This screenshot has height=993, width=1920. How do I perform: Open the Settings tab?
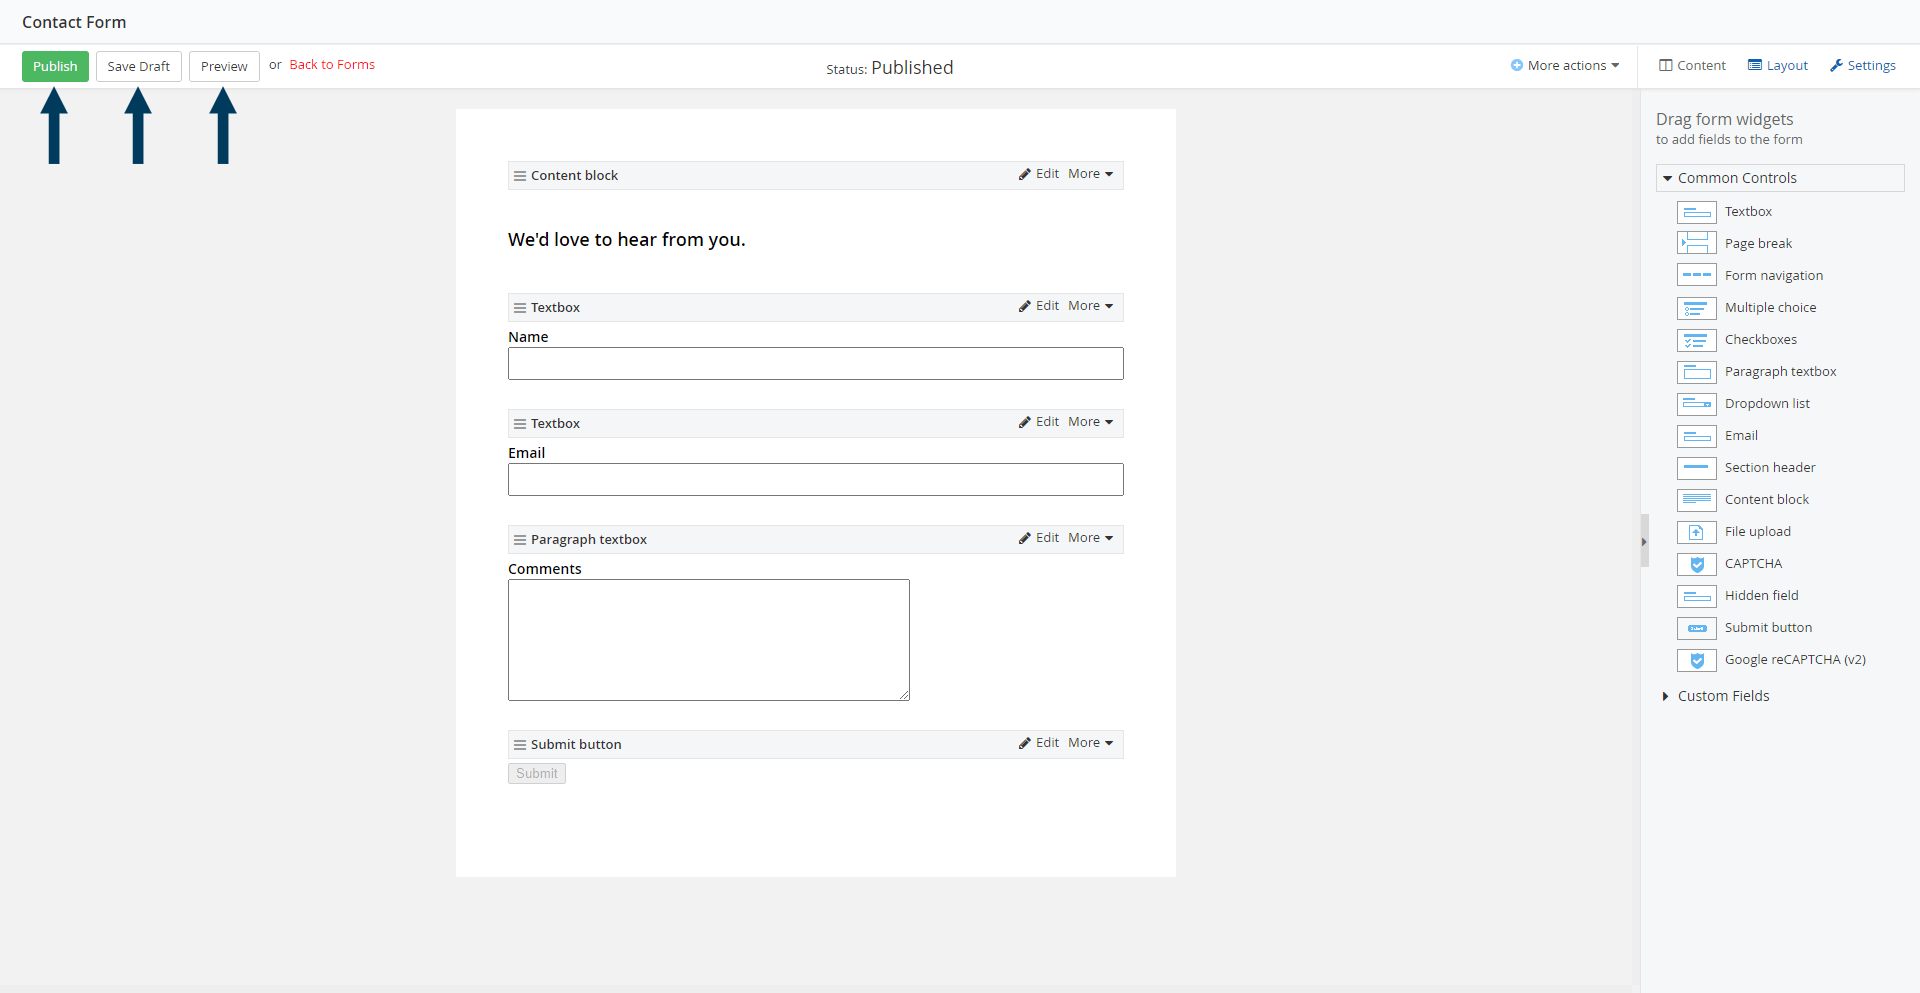click(x=1862, y=65)
